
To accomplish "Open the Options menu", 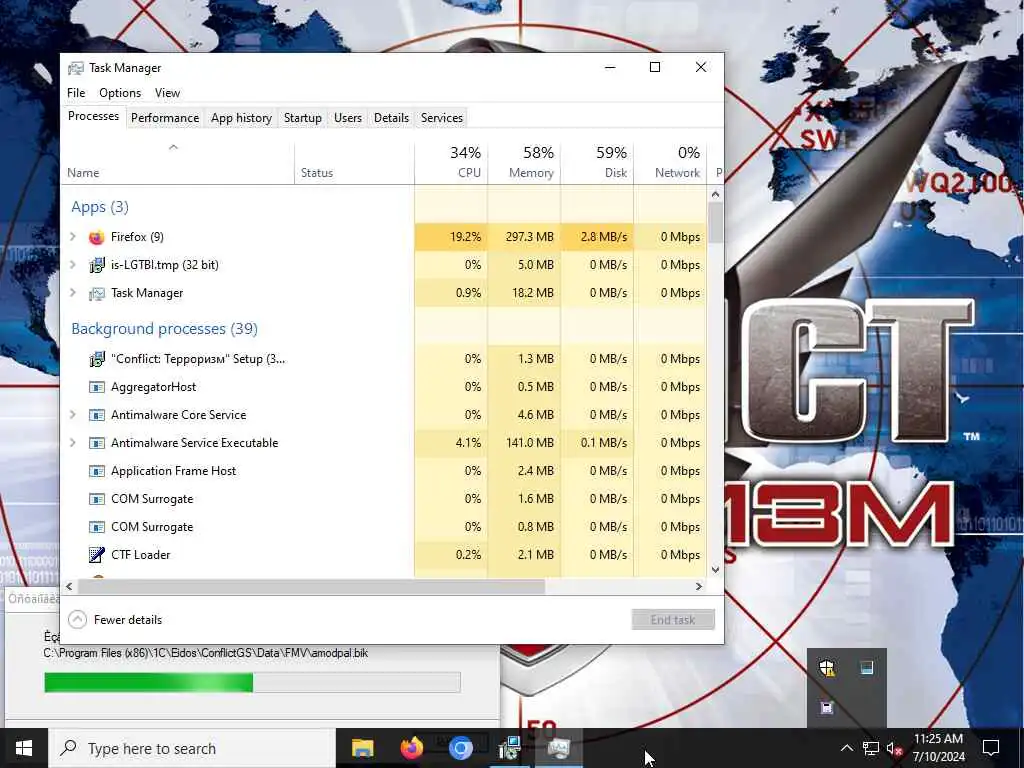I will pyautogui.click(x=120, y=93).
